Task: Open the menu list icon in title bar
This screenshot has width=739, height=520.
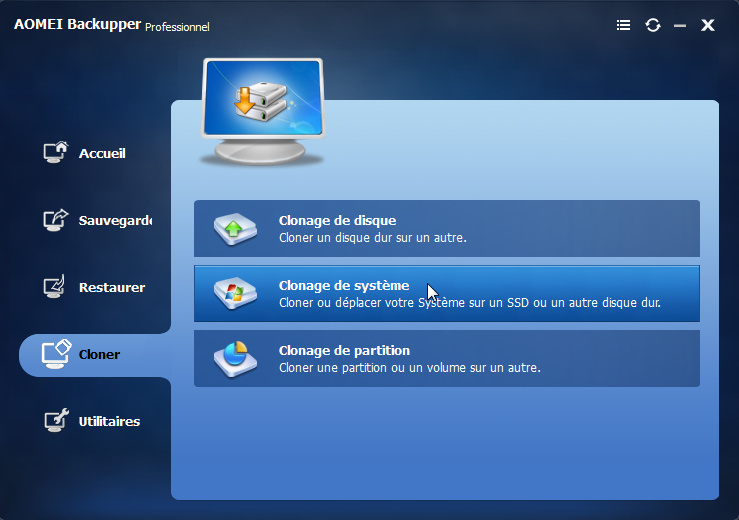Action: (x=623, y=25)
